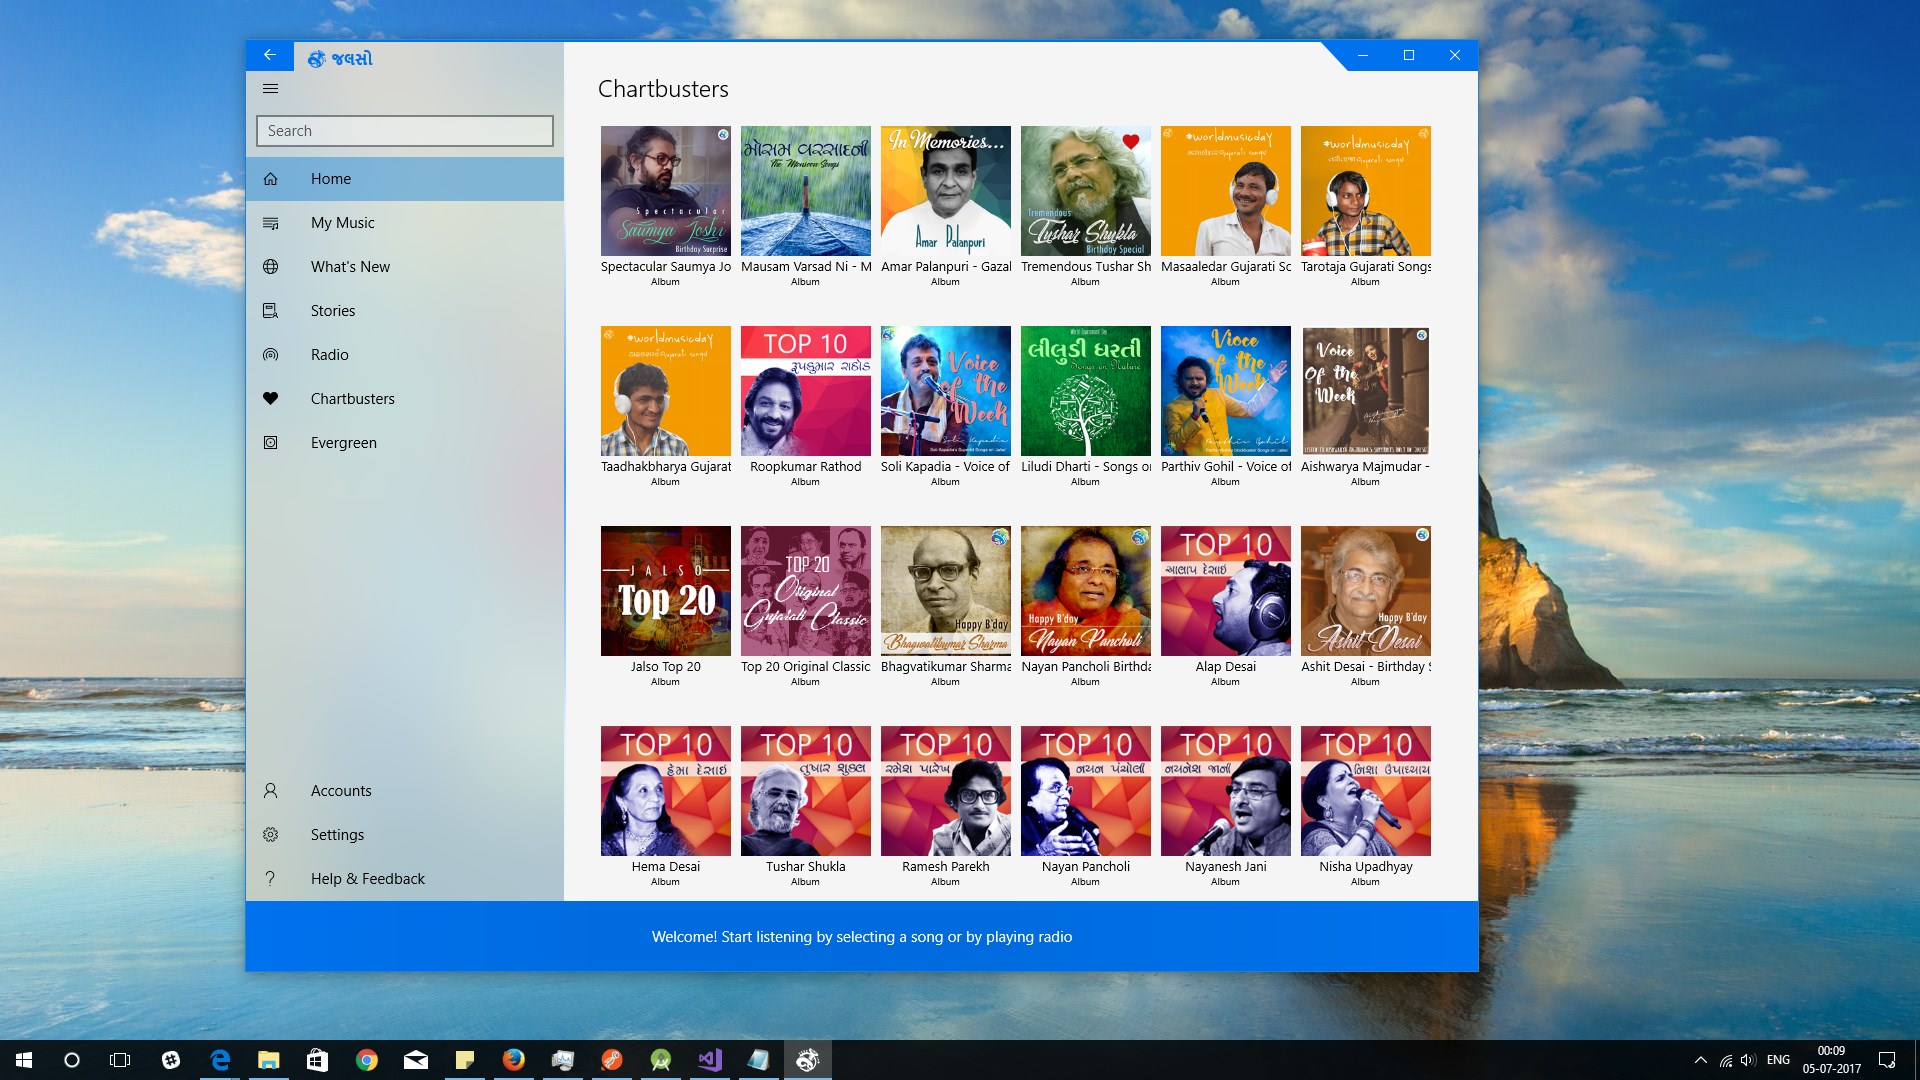Viewport: 1920px width, 1080px height.
Task: Toggle the hamburger menu icon
Action: click(270, 89)
